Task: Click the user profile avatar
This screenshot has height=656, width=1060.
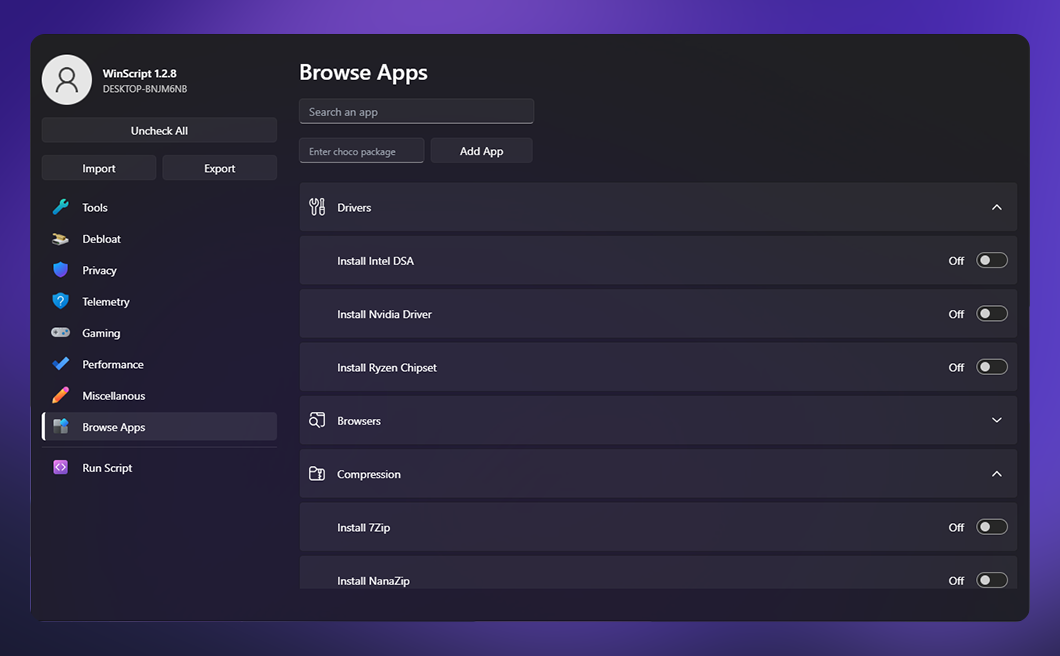Action: point(67,80)
